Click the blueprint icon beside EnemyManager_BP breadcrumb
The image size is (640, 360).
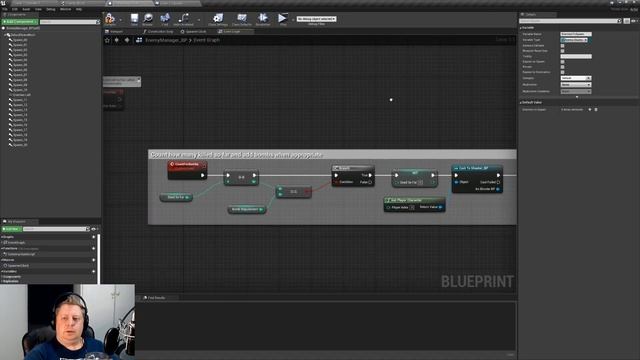tap(139, 40)
